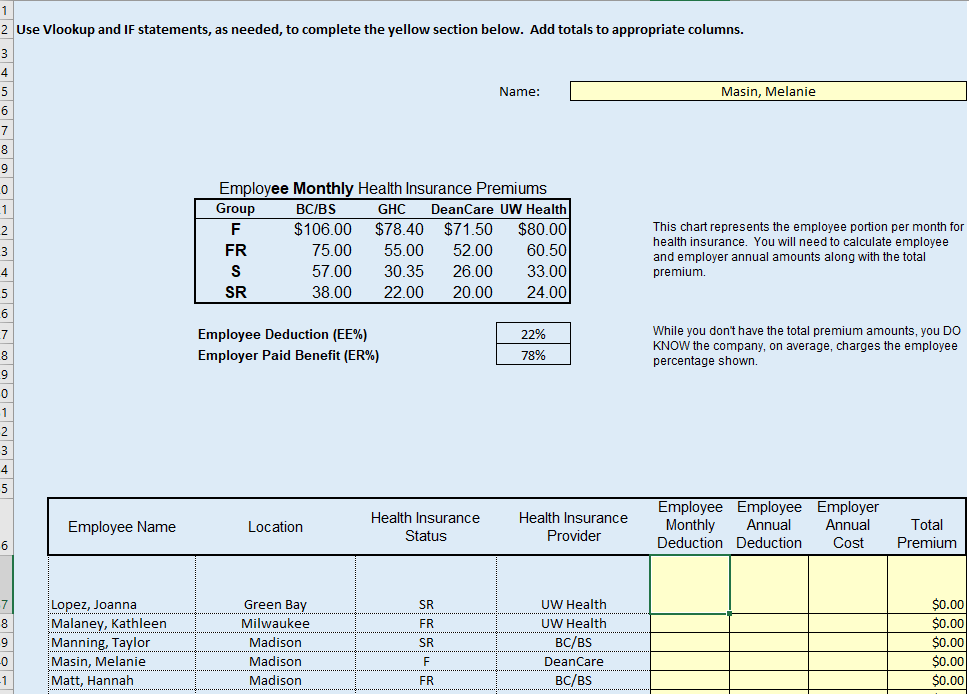Select the Malaney, Kathleen cell
This screenshot has width=969, height=694.
122,623
